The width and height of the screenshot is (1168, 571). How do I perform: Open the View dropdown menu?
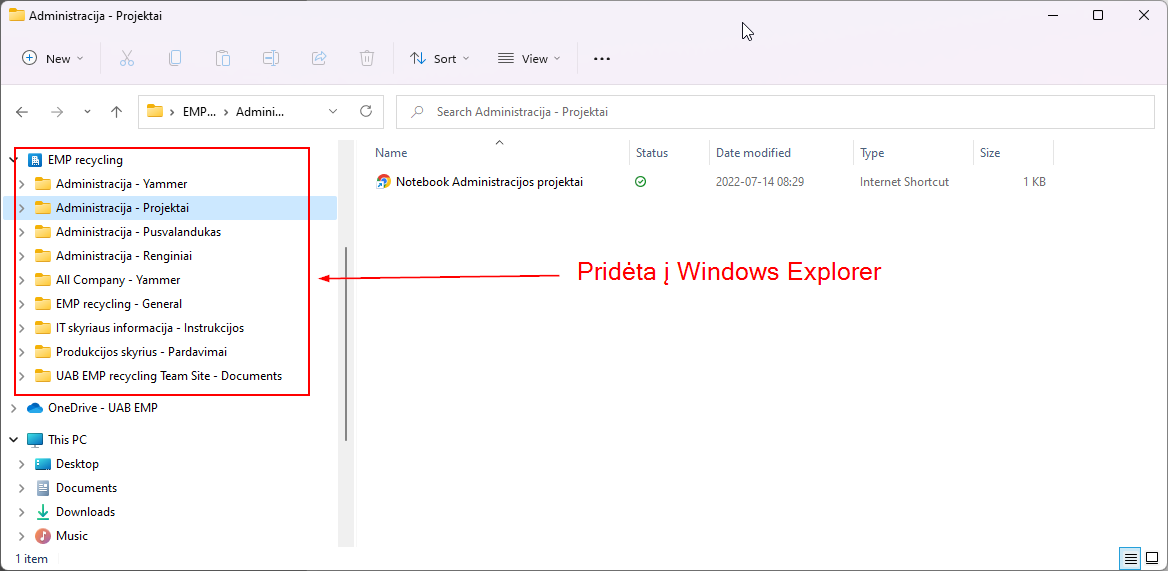[529, 58]
